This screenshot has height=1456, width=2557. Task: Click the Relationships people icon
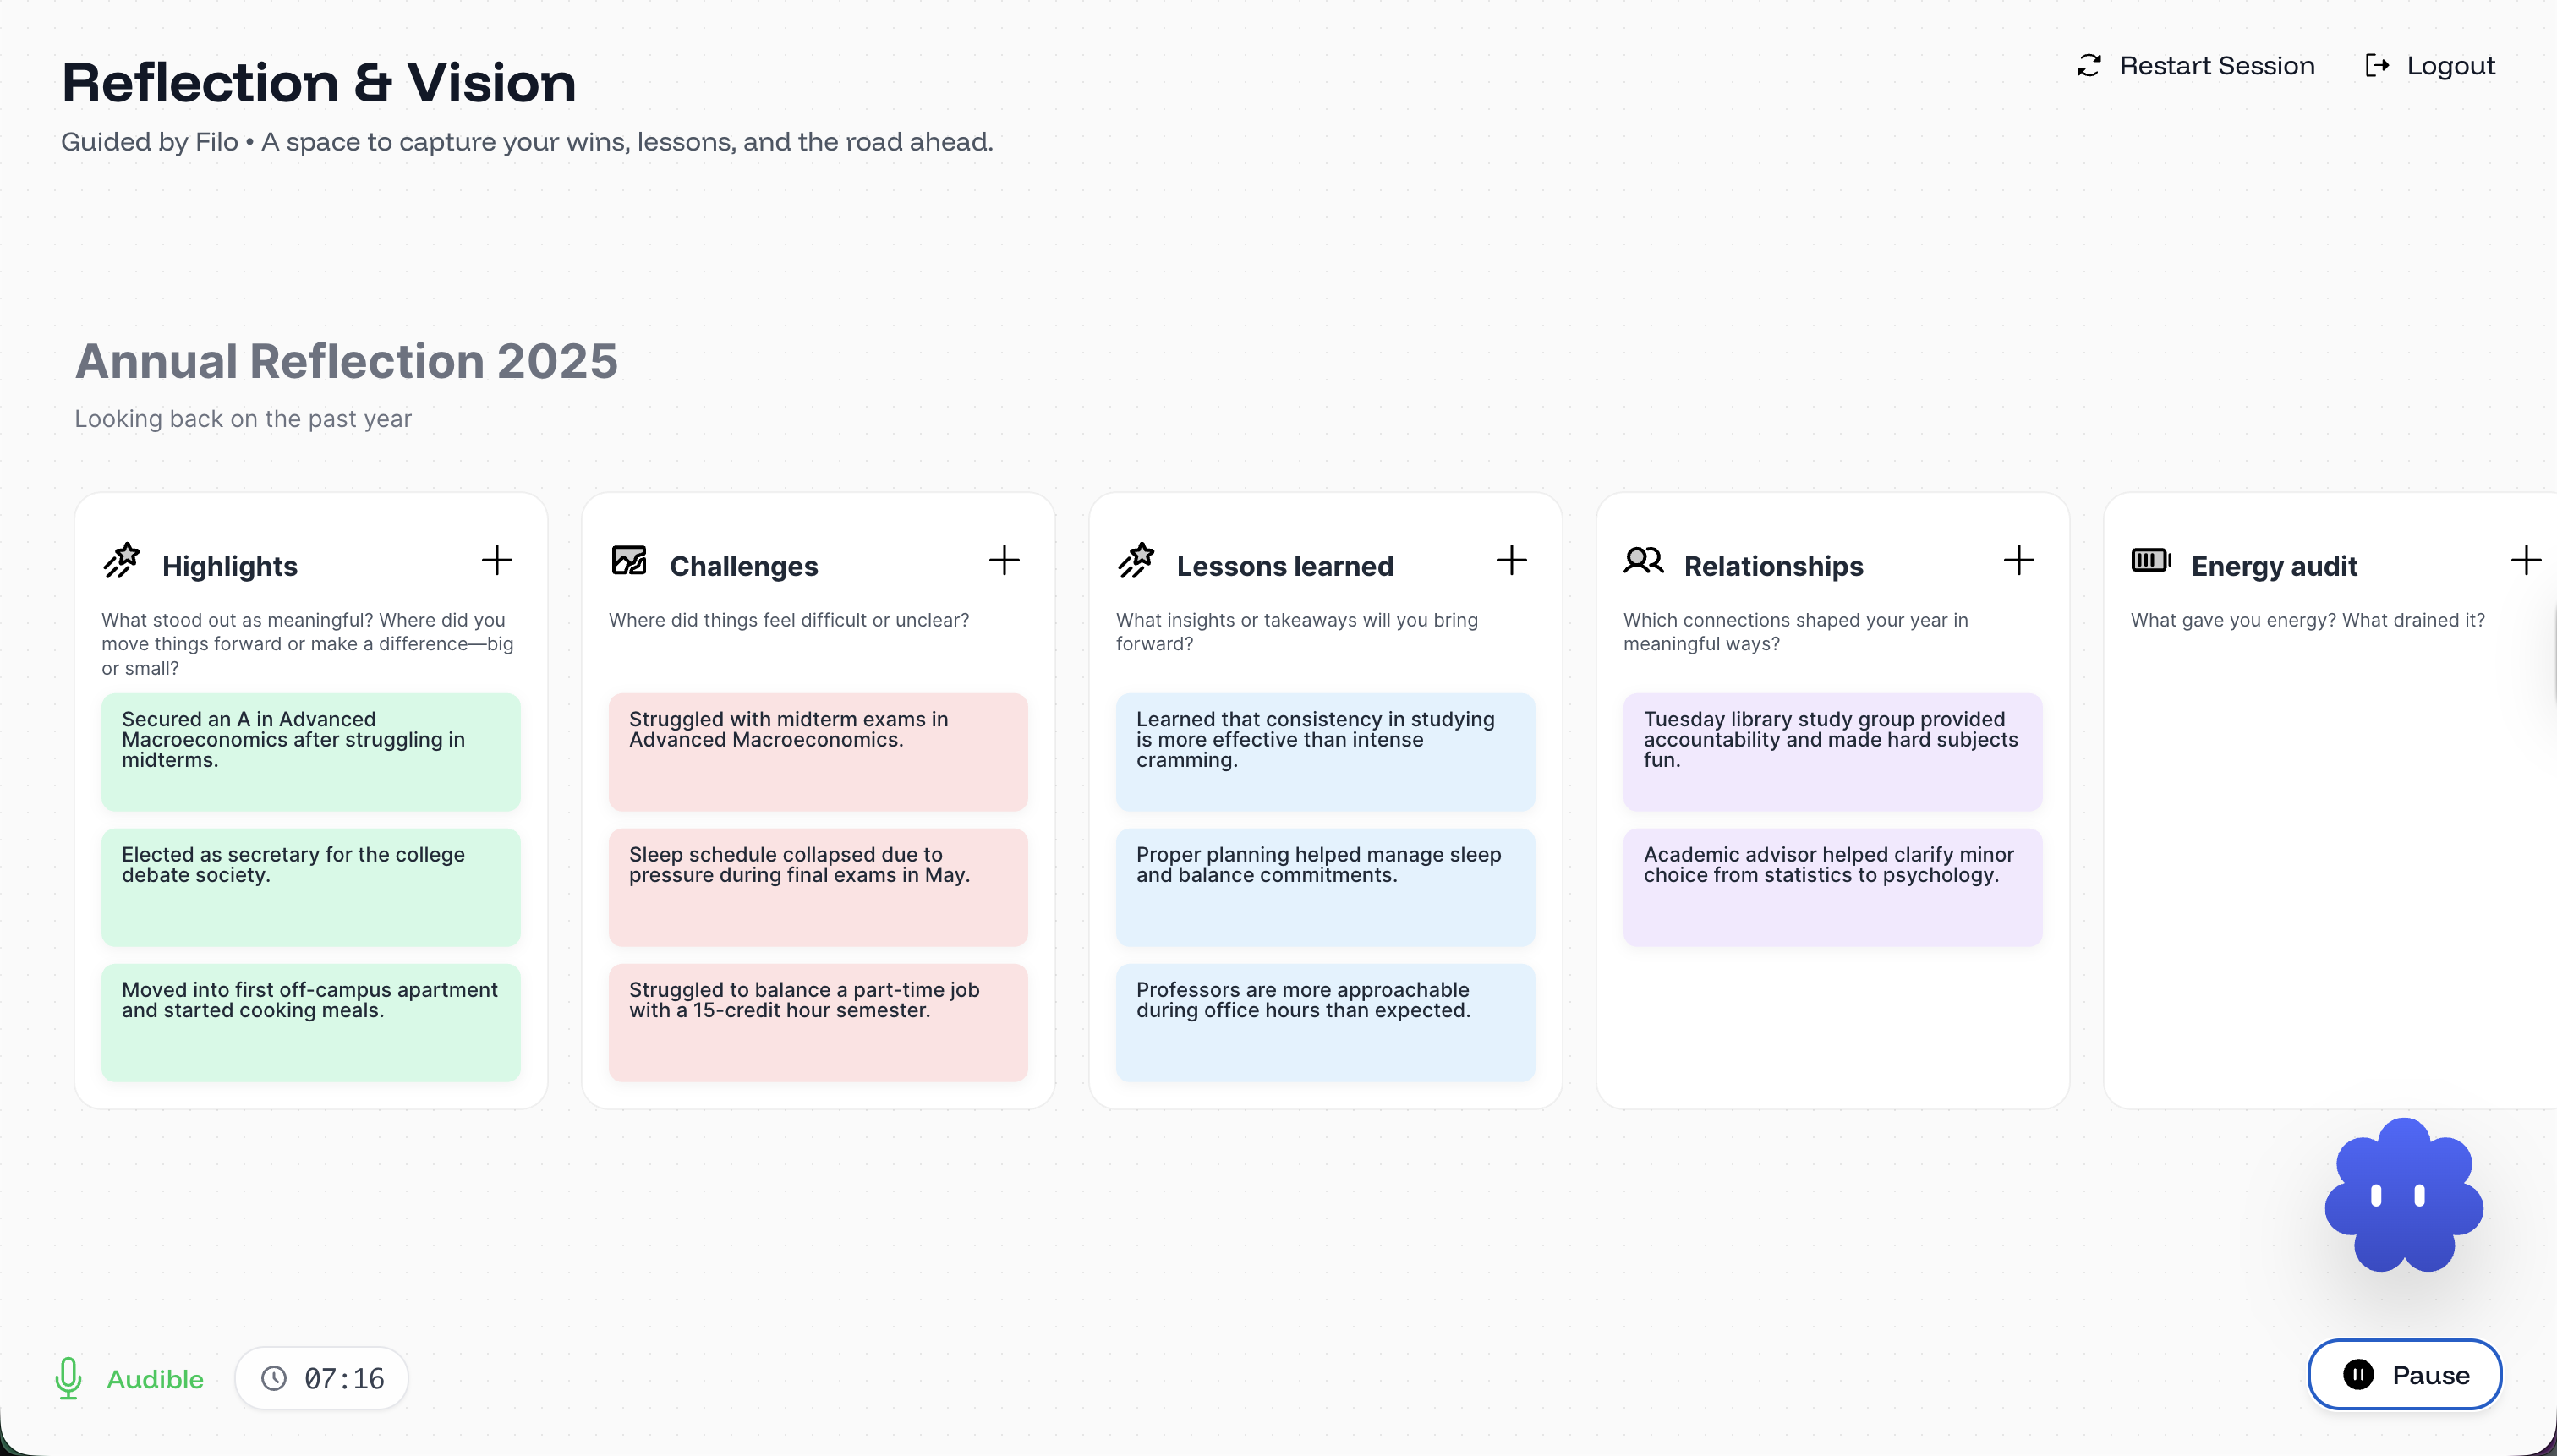[1643, 561]
